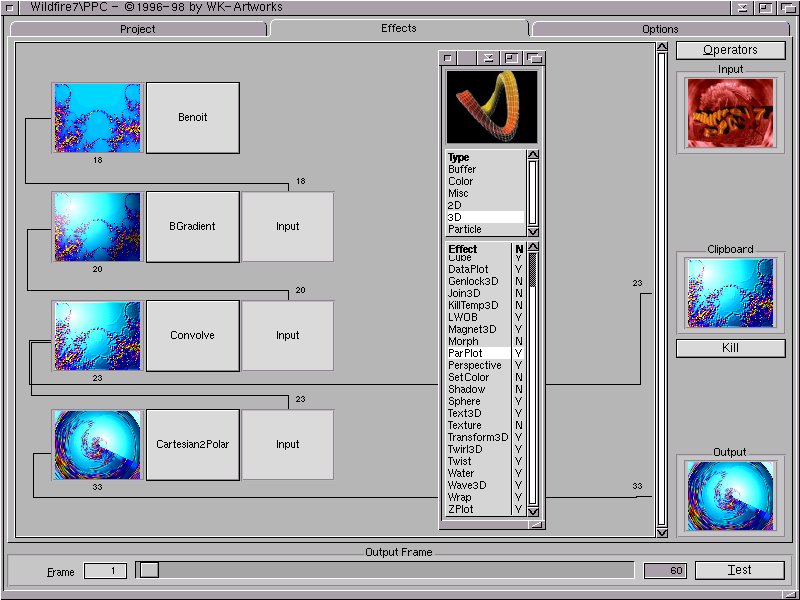Click the Output Frame slider knob
This screenshot has height=600, width=800.
(x=149, y=570)
